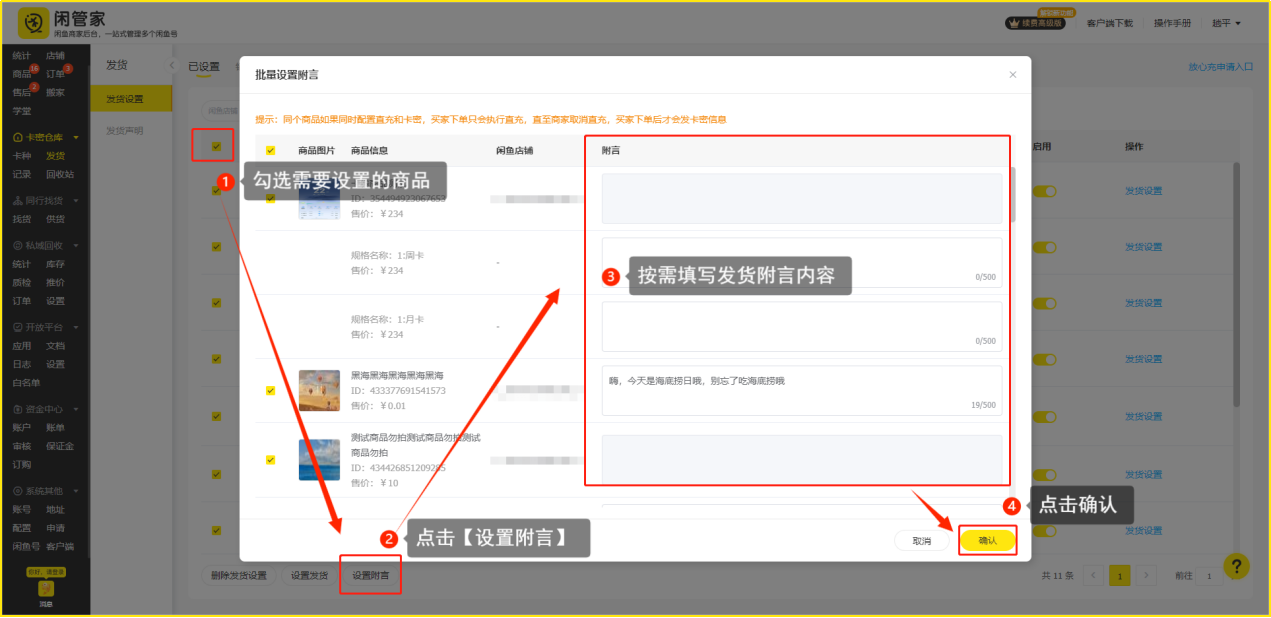
Task: Click the 闲管家 logo icon
Action: pos(33,22)
